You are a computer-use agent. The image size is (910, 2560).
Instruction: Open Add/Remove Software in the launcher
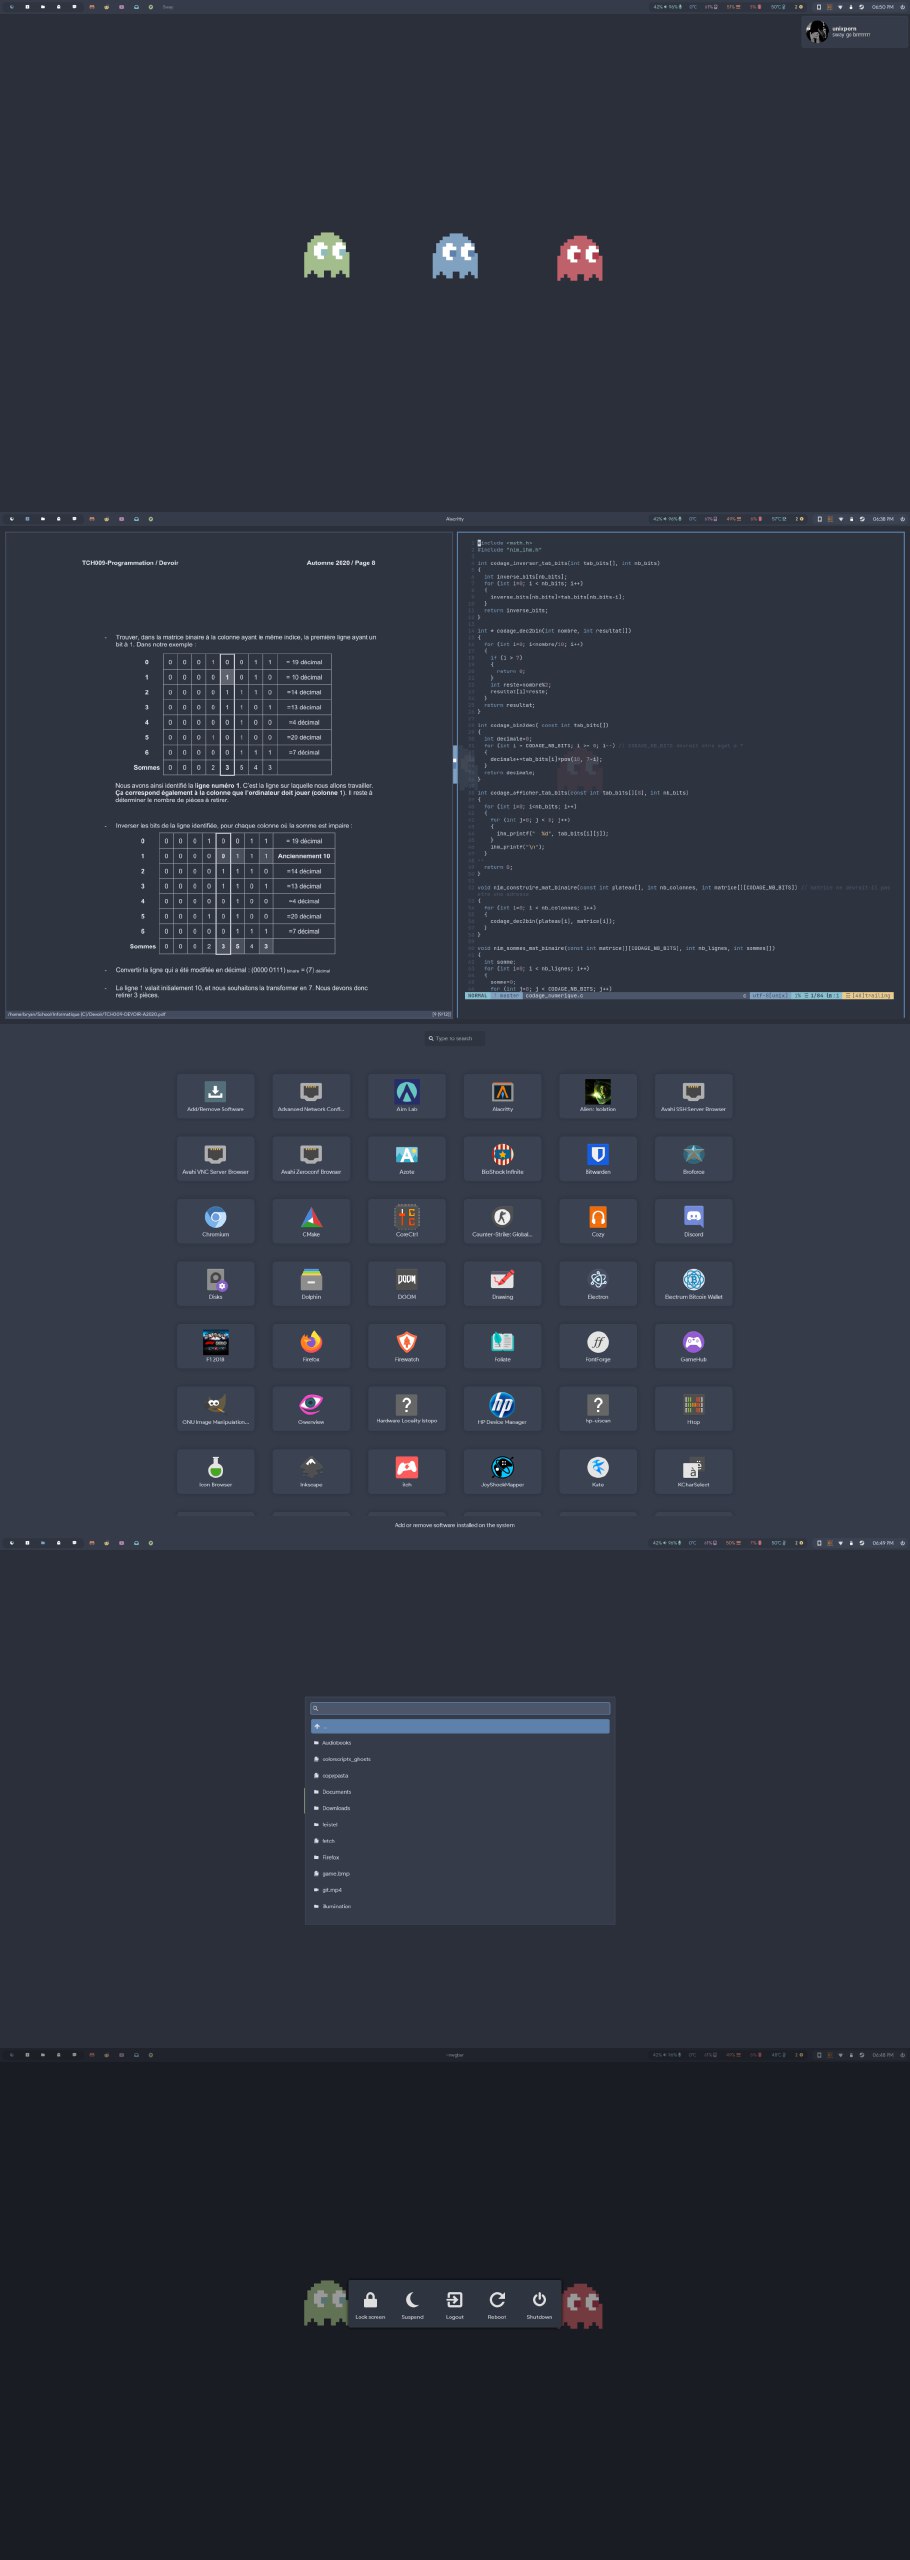(x=215, y=1096)
